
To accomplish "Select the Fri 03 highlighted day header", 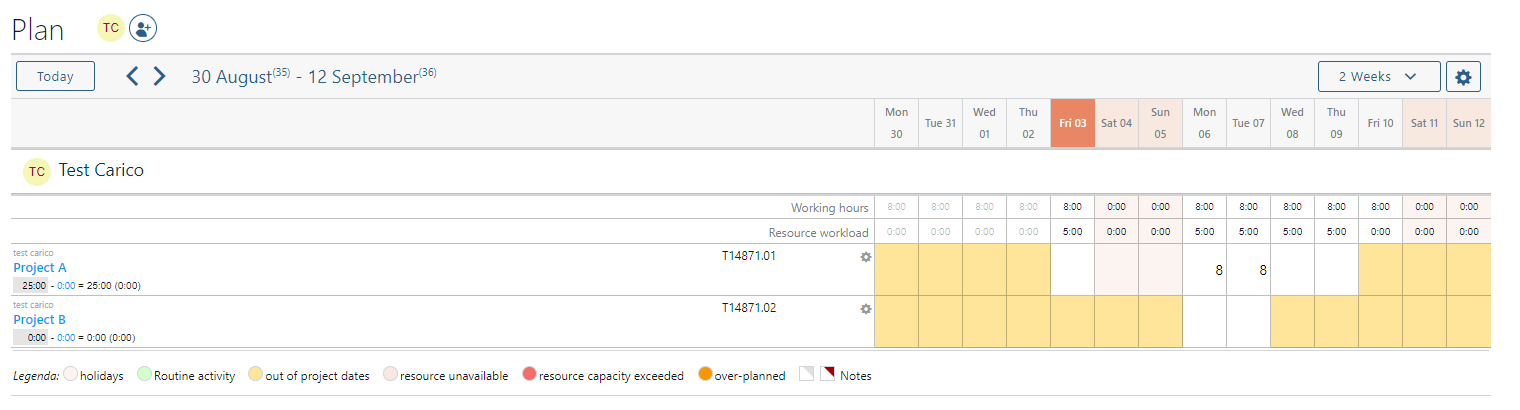I will point(1072,123).
